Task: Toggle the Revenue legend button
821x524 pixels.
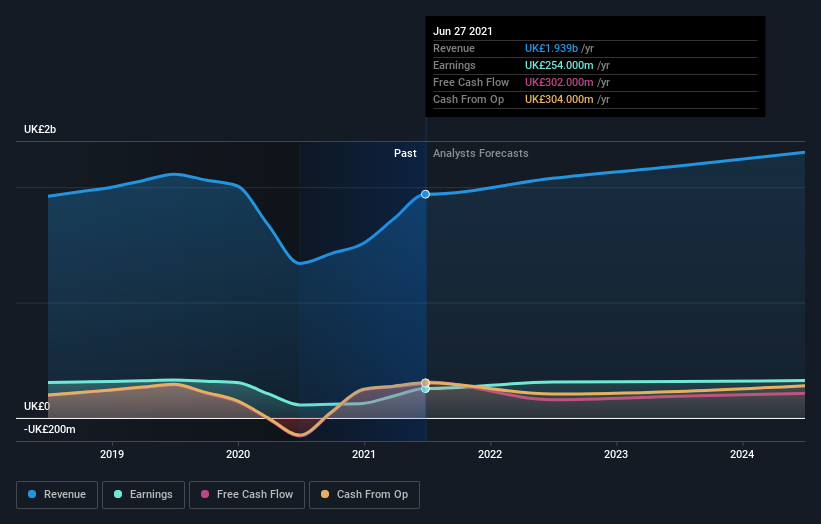Action: (57, 495)
